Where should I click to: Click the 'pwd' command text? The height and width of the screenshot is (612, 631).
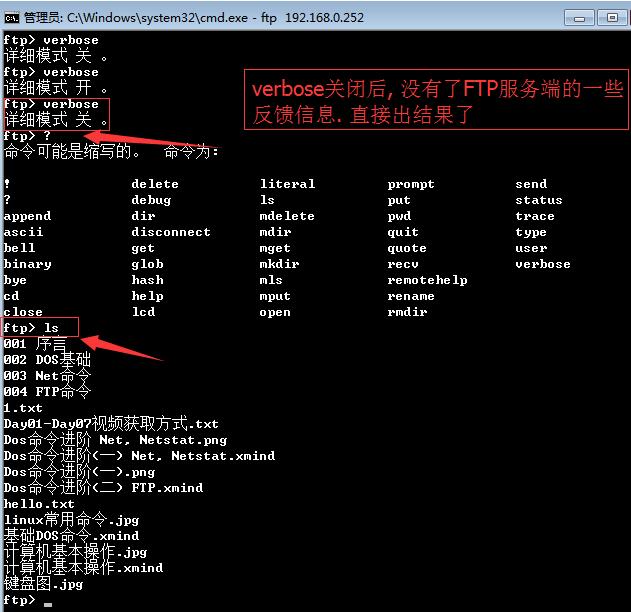point(399,216)
